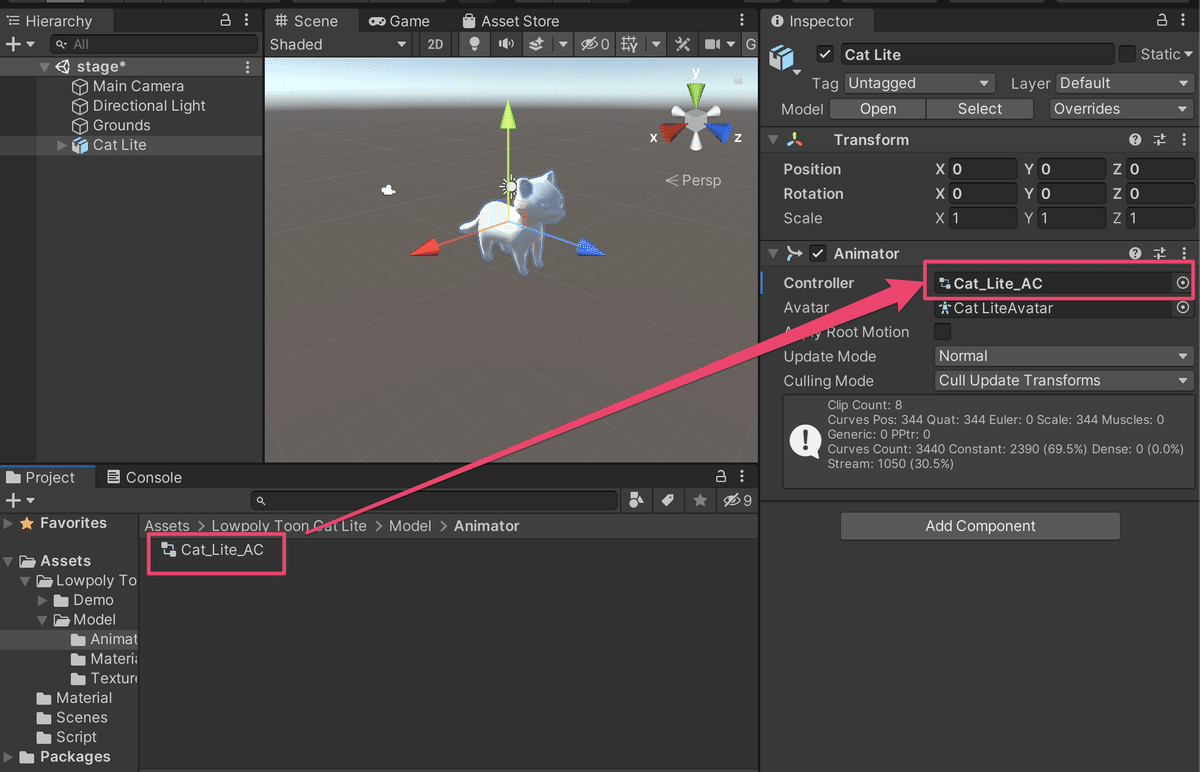This screenshot has height=772, width=1200.
Task: Click Search by Type icon in Project
Action: (635, 500)
